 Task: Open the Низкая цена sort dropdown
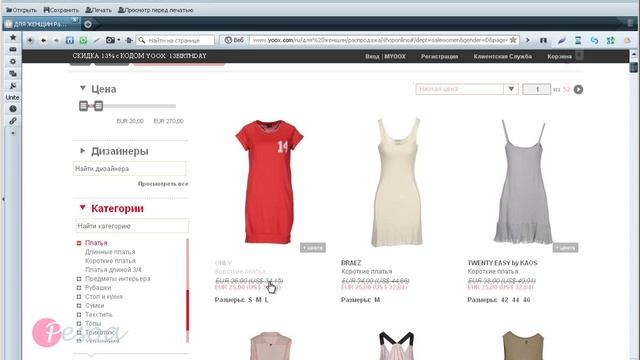(467, 89)
